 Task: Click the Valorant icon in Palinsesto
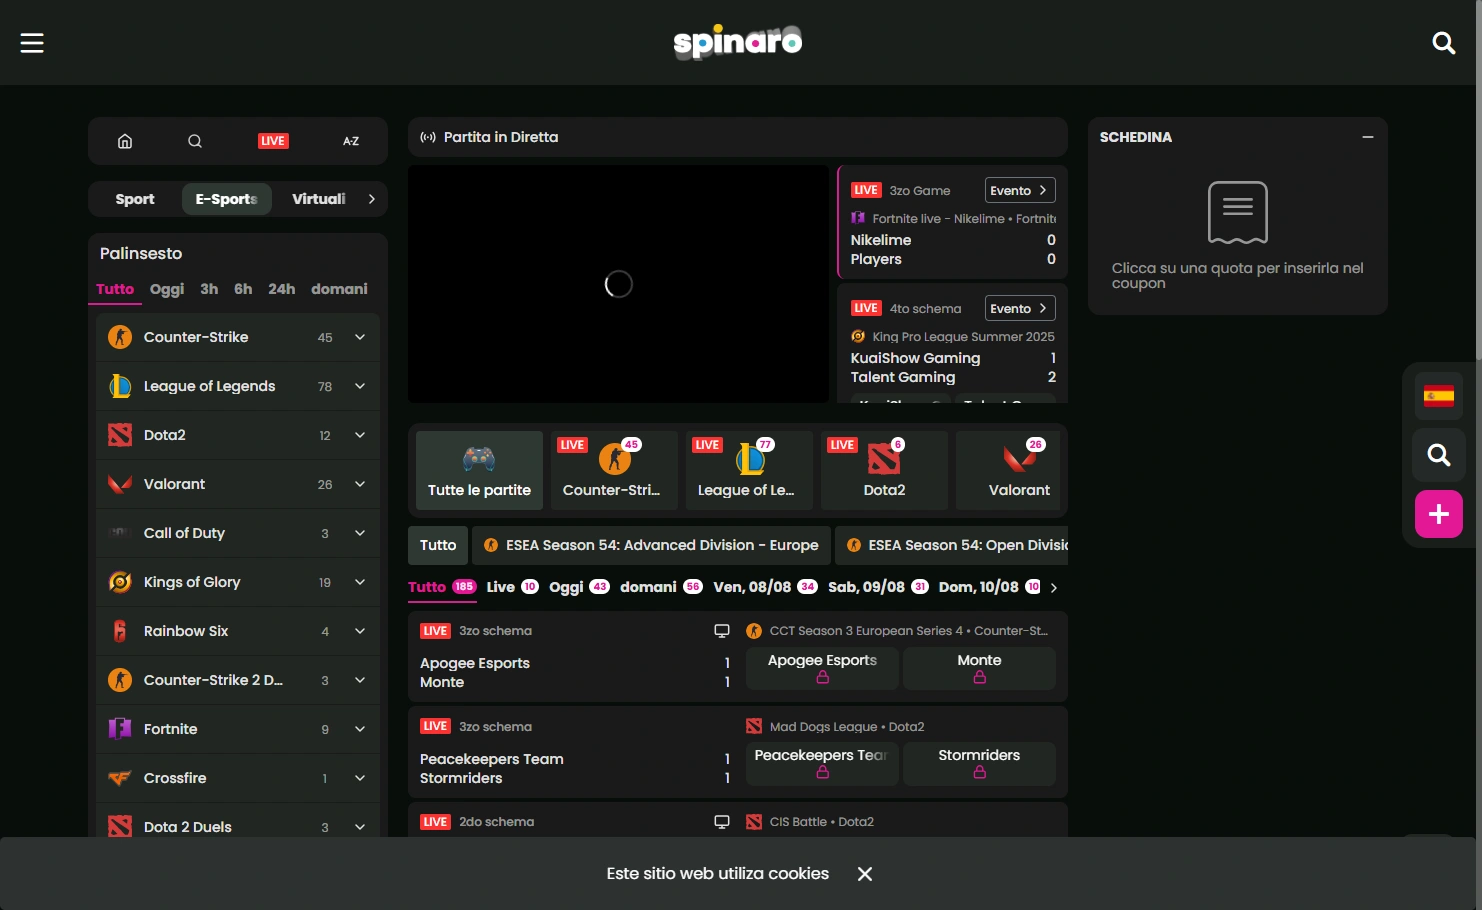point(120,484)
